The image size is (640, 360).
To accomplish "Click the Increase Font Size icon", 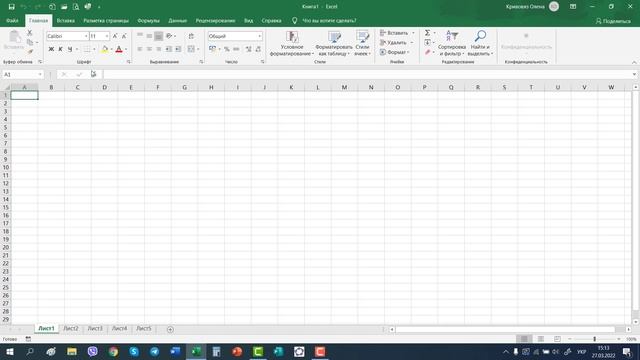I will [x=115, y=36].
